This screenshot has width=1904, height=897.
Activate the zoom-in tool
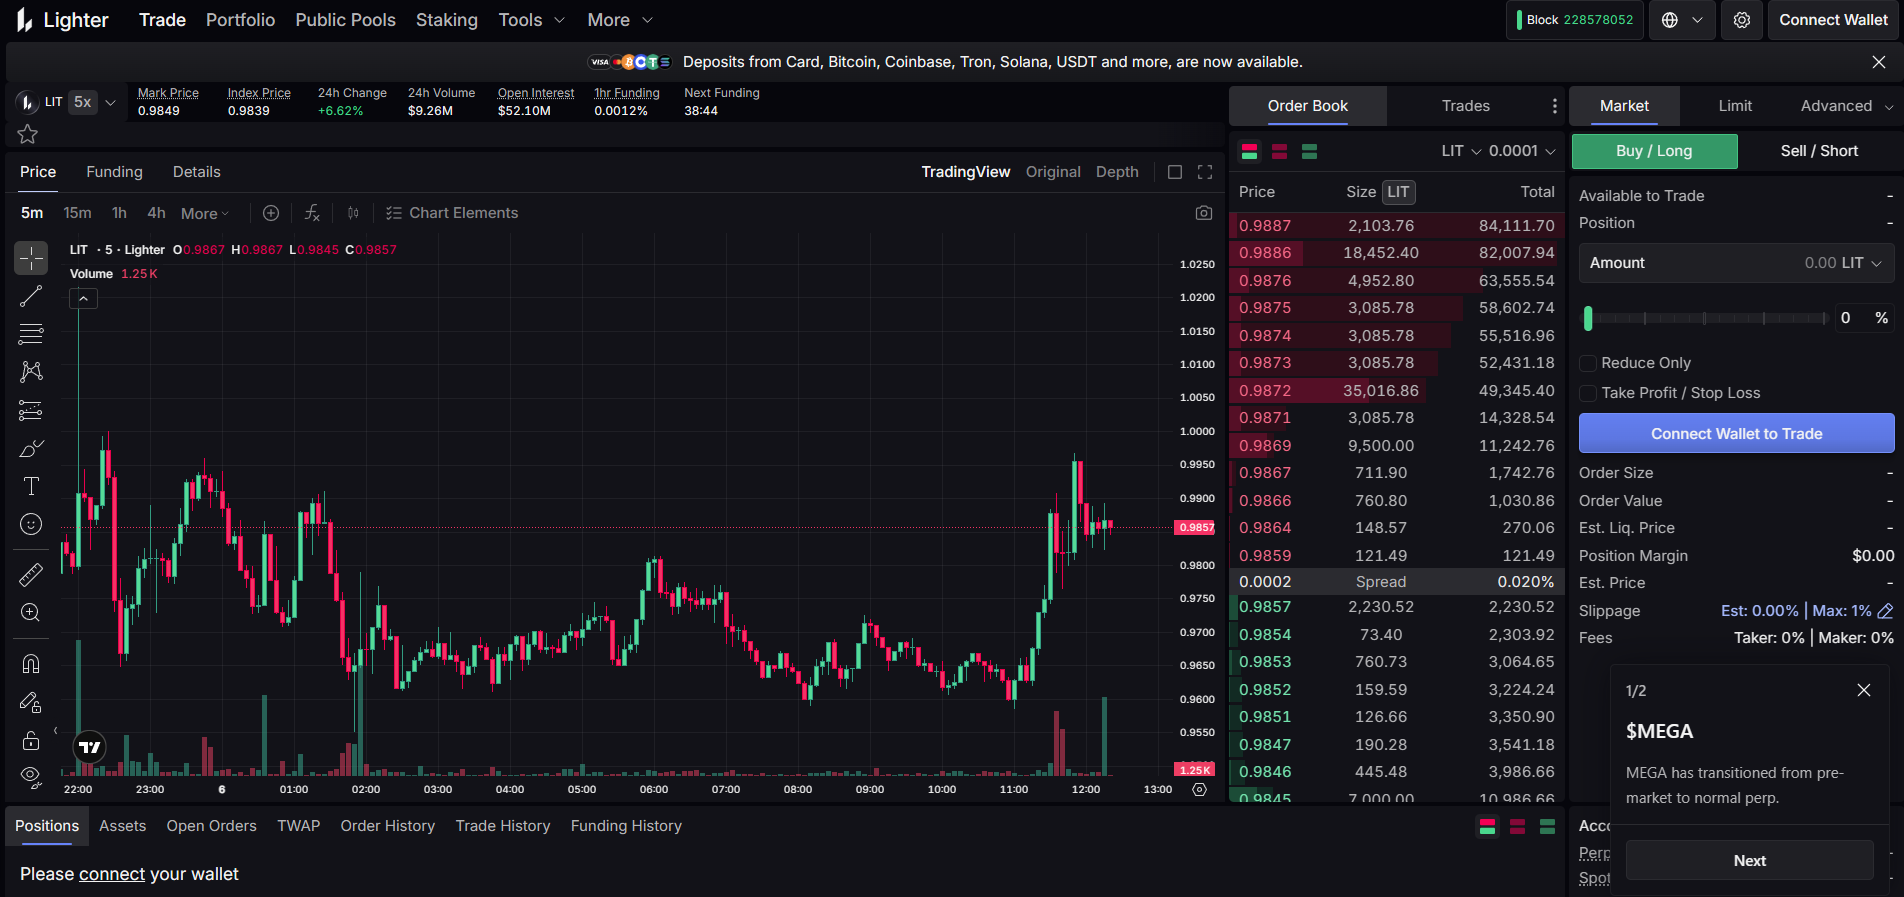[x=31, y=613]
